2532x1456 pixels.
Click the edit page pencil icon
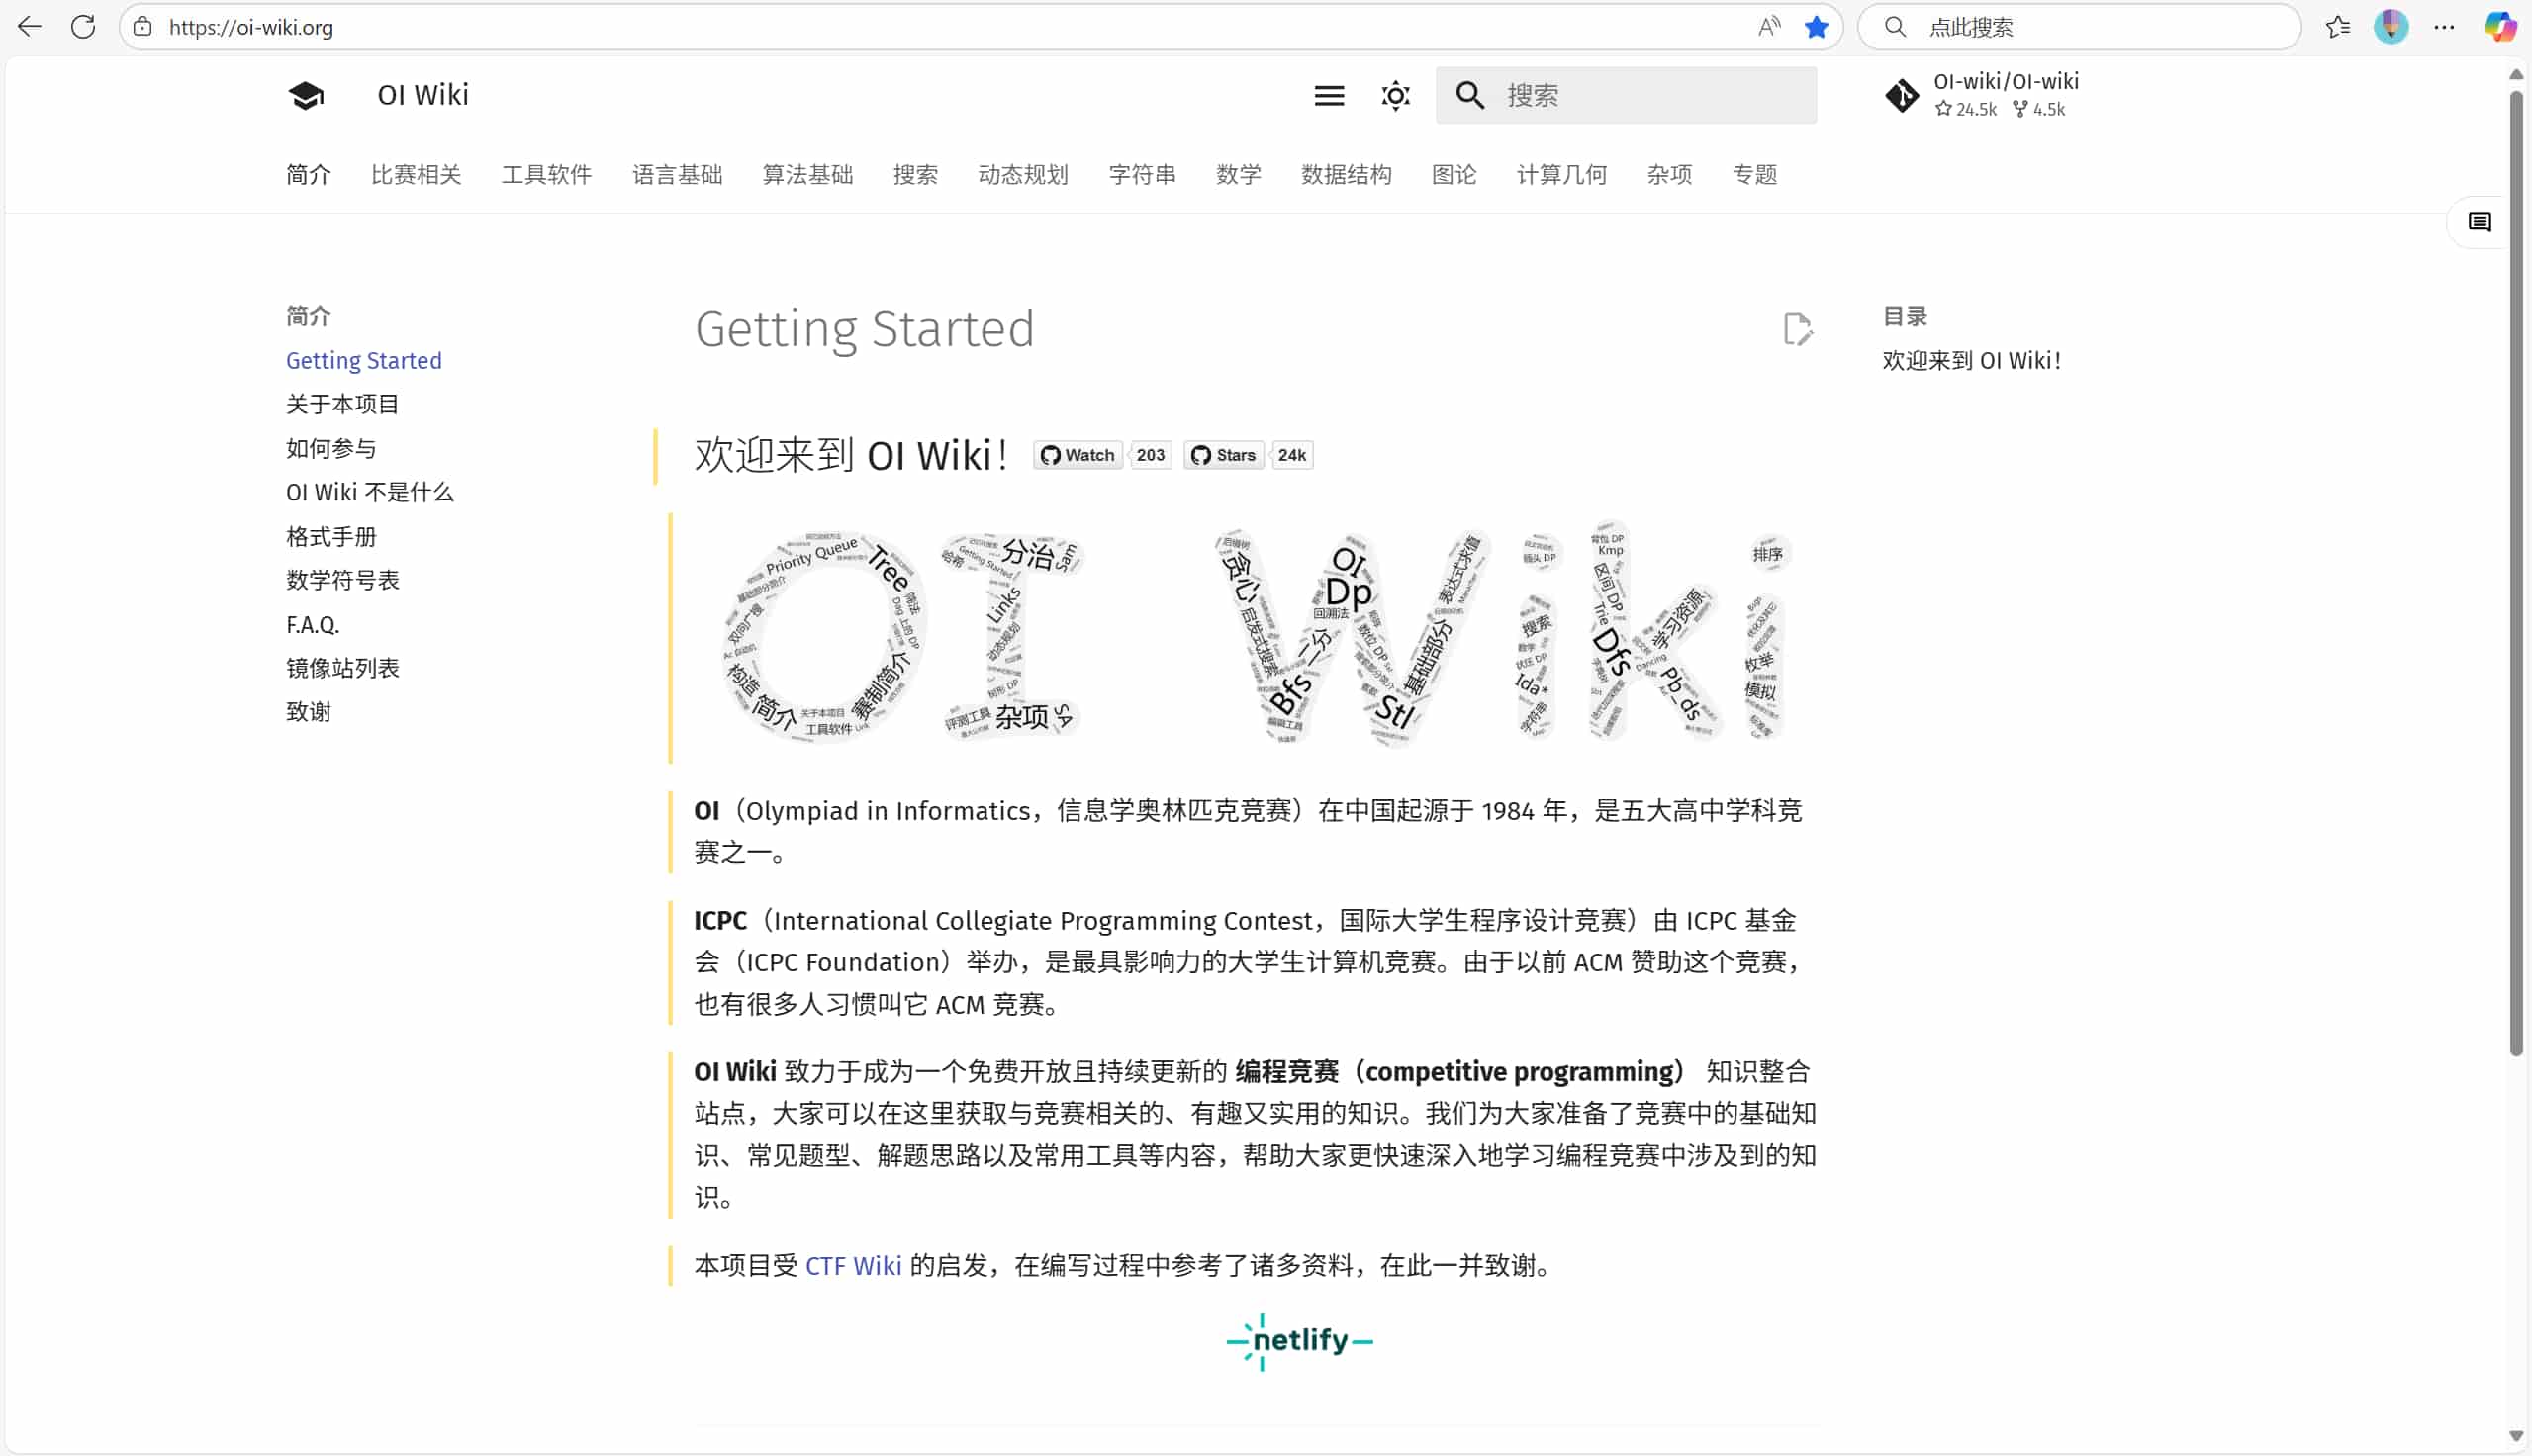click(1797, 329)
